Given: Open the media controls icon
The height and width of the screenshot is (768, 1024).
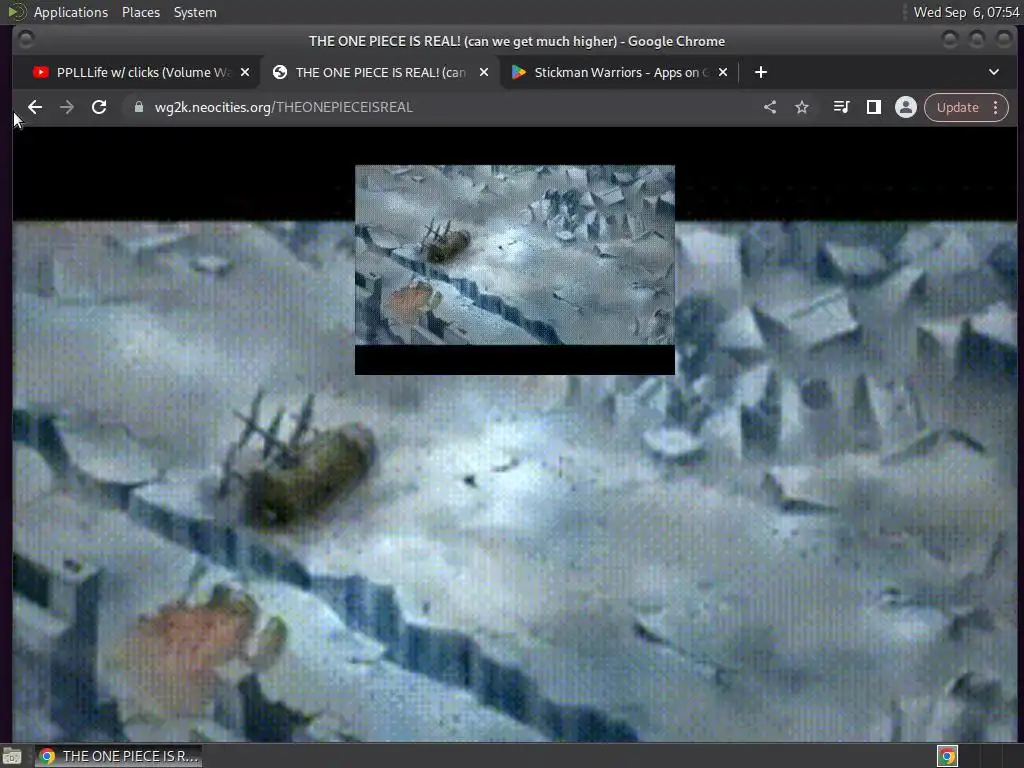Looking at the screenshot, I should (842, 107).
